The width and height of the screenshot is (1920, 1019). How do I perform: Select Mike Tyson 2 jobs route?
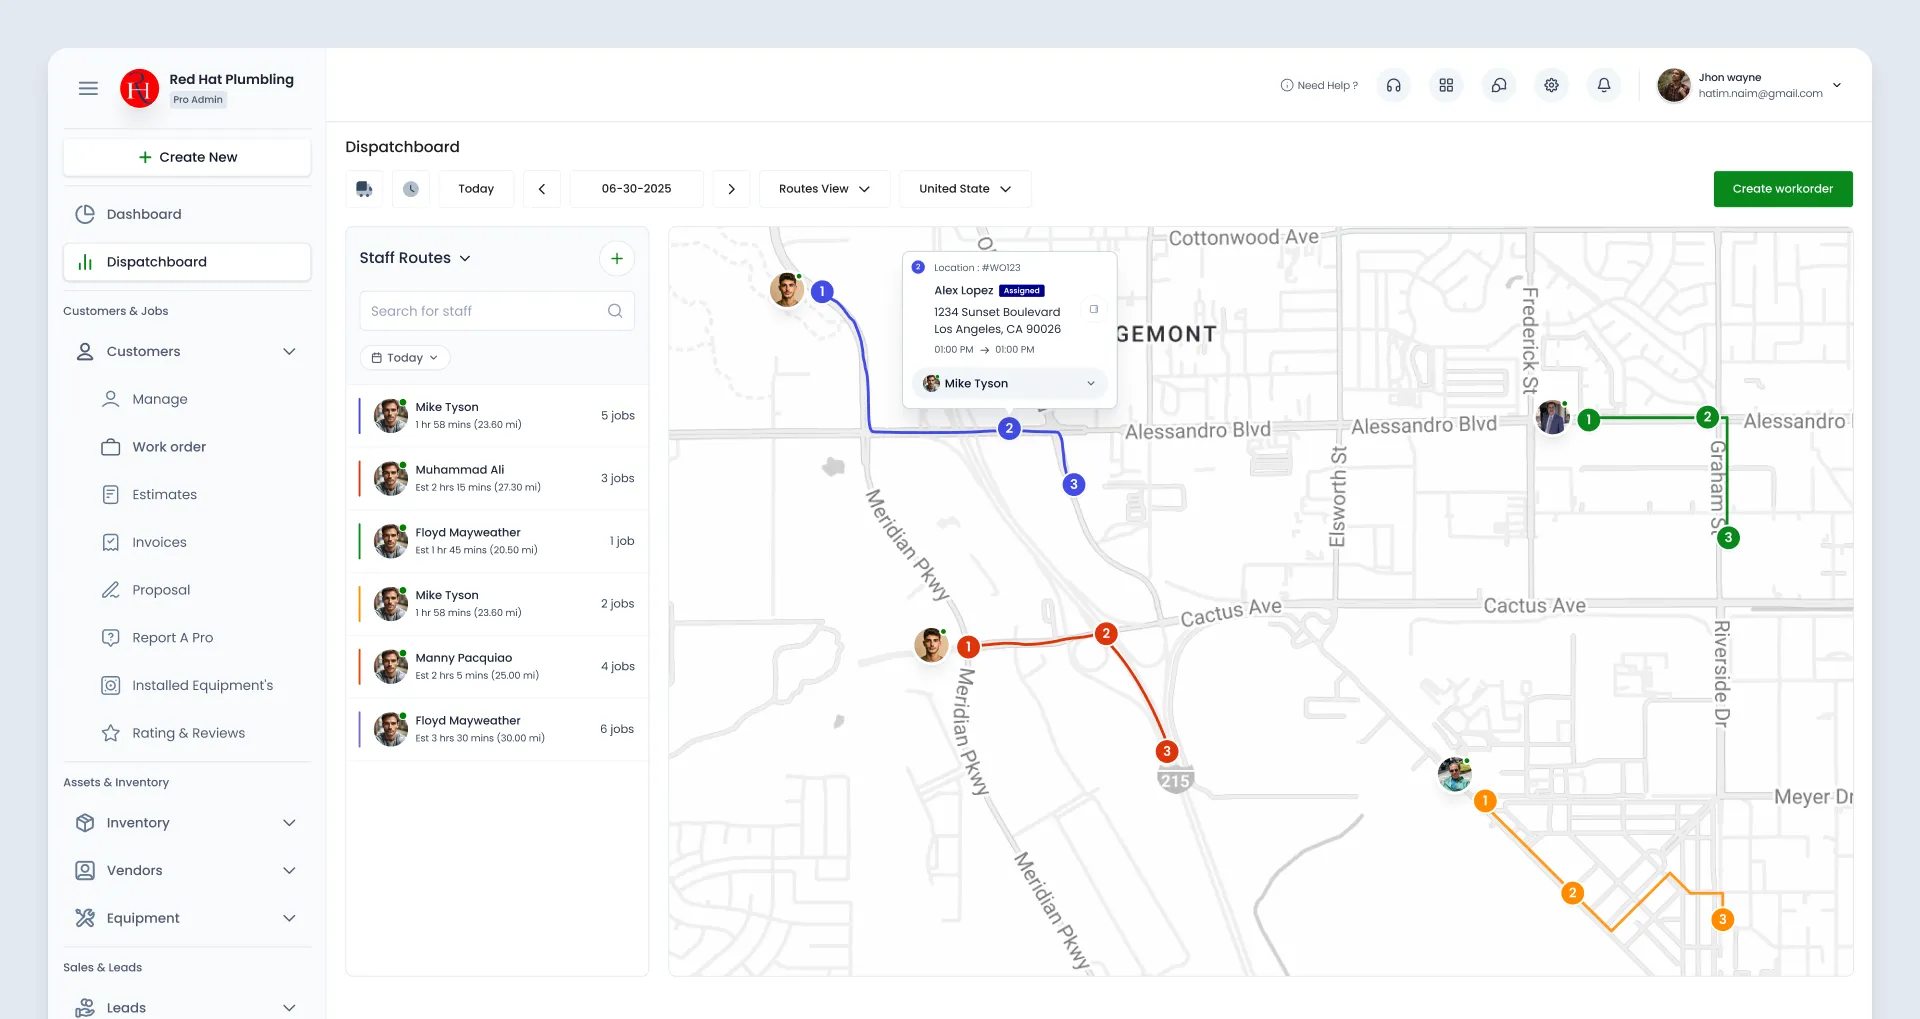pyautogui.click(x=497, y=604)
